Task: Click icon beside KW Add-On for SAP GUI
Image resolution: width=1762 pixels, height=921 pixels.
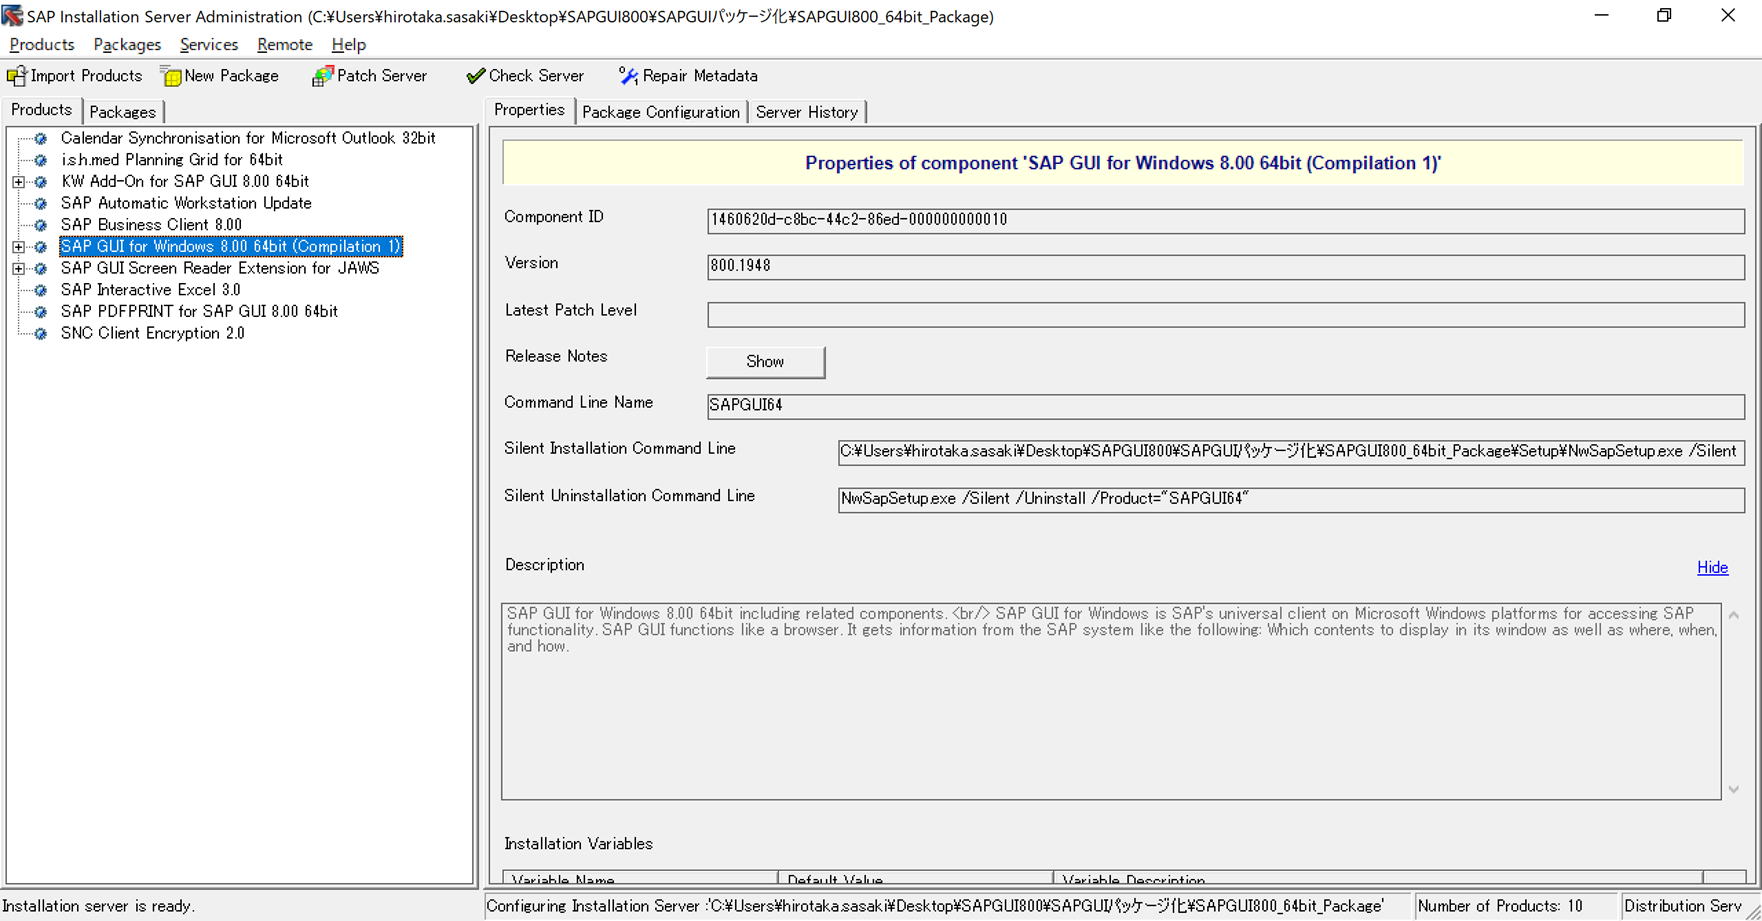Action: point(41,182)
